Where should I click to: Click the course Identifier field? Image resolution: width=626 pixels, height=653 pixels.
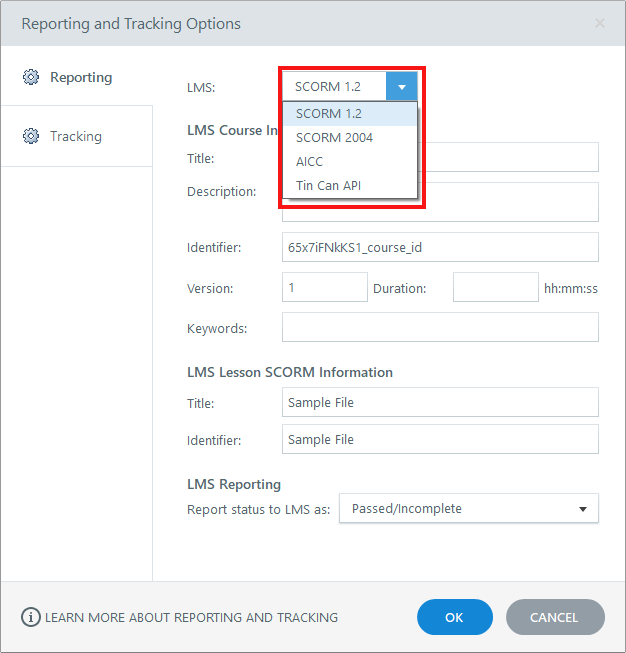440,247
